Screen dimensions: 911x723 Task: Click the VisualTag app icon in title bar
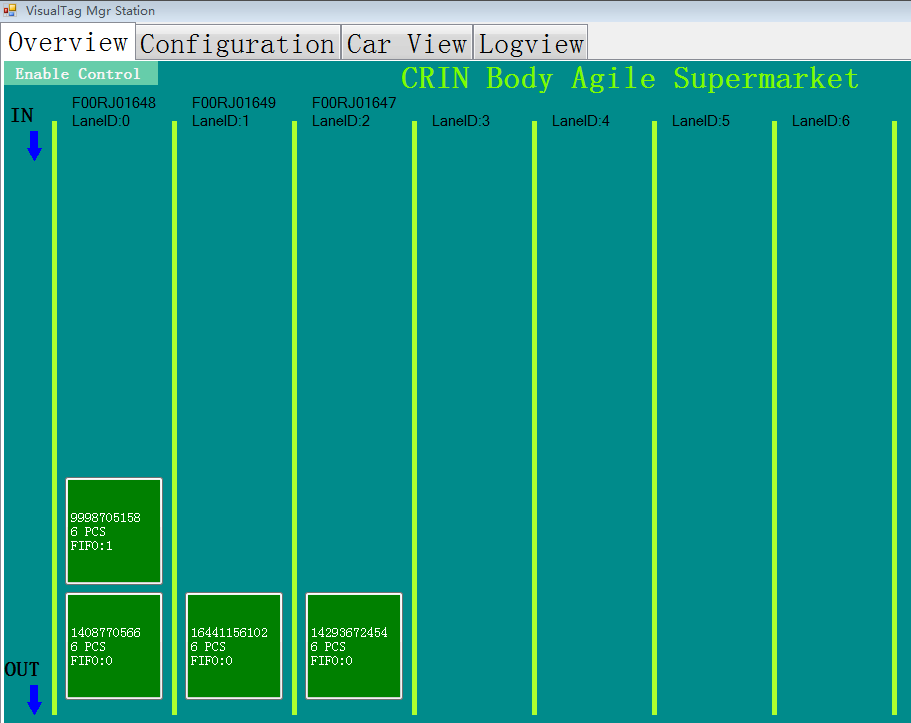click(x=11, y=11)
